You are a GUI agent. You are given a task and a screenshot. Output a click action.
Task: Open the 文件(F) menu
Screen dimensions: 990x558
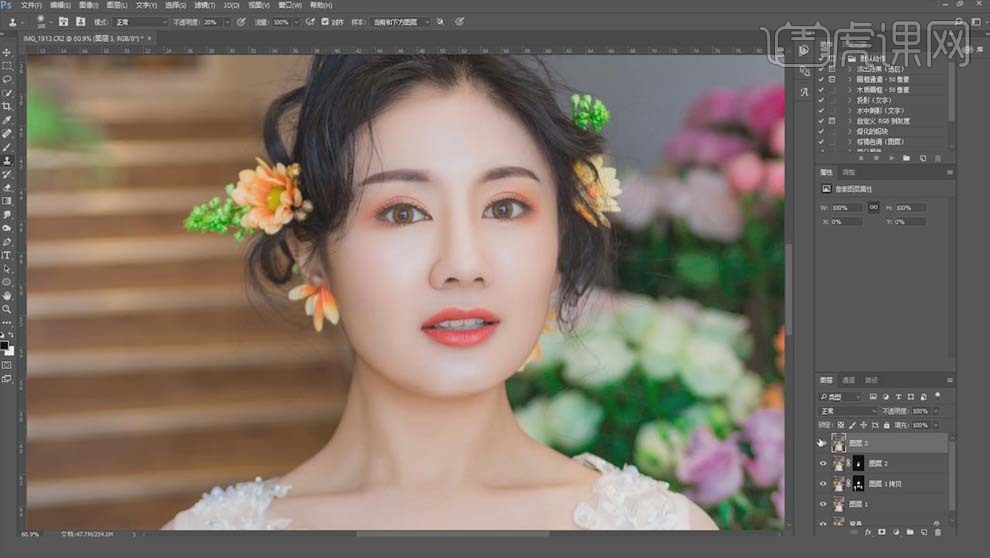tap(31, 5)
